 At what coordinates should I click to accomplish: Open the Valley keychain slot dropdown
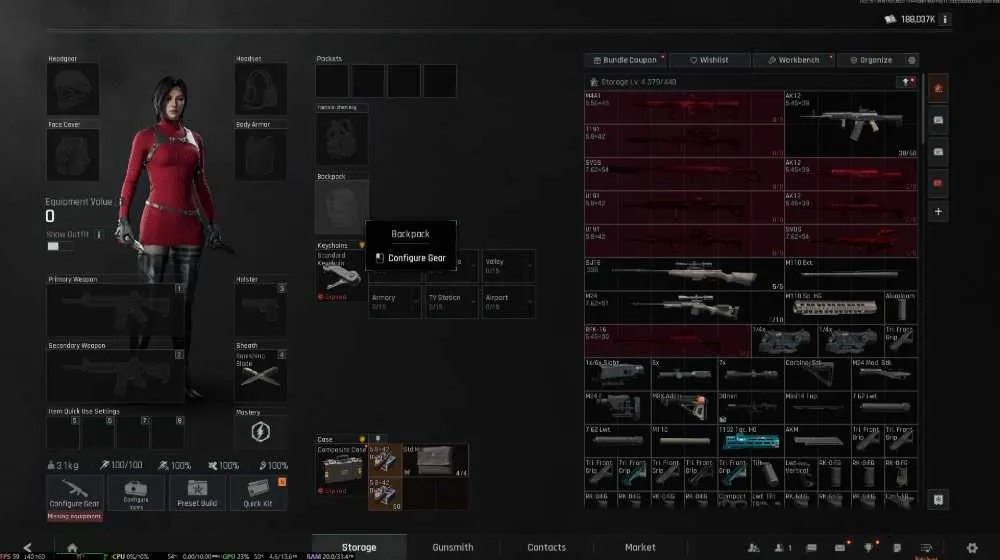click(508, 266)
